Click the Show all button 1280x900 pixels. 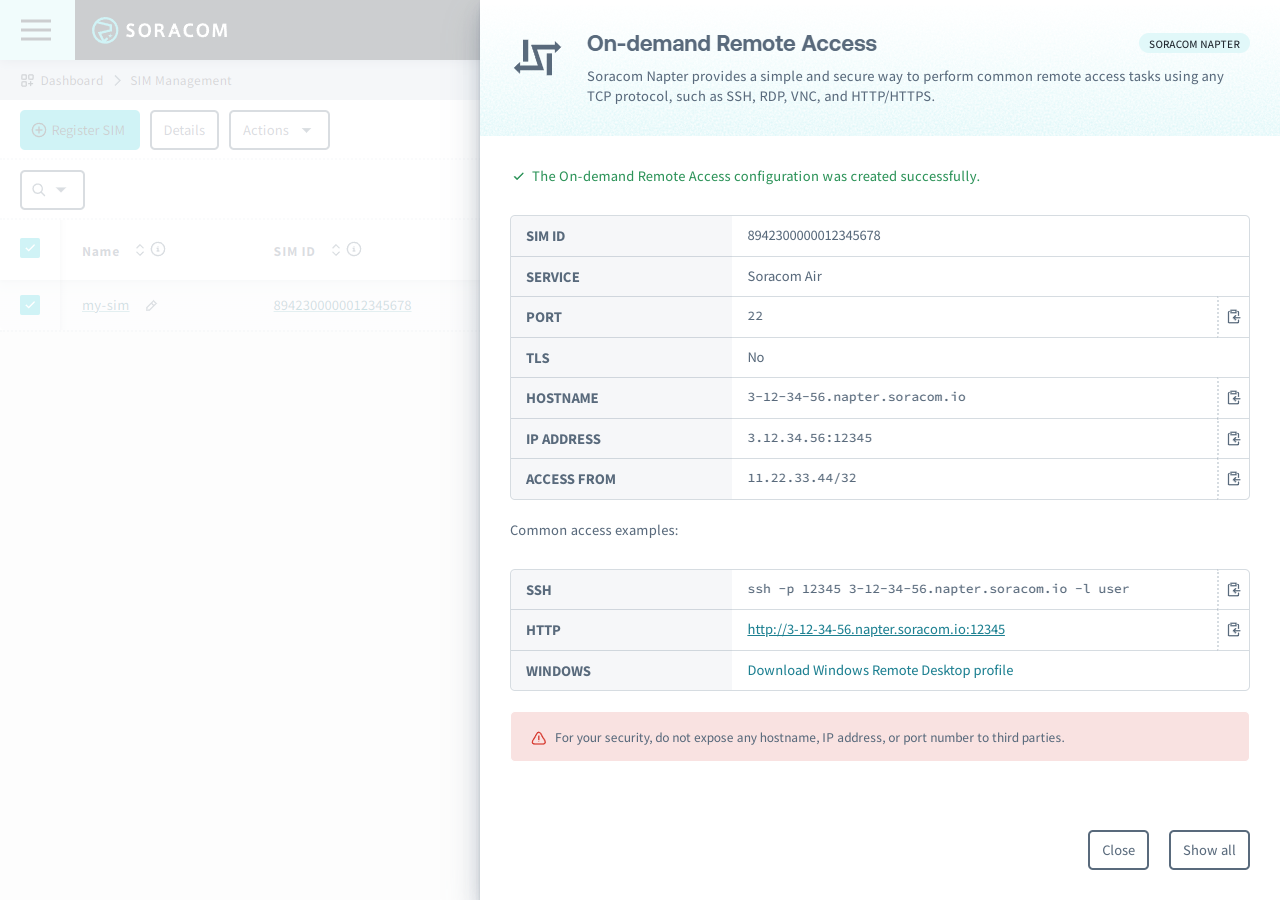pyautogui.click(x=1209, y=850)
